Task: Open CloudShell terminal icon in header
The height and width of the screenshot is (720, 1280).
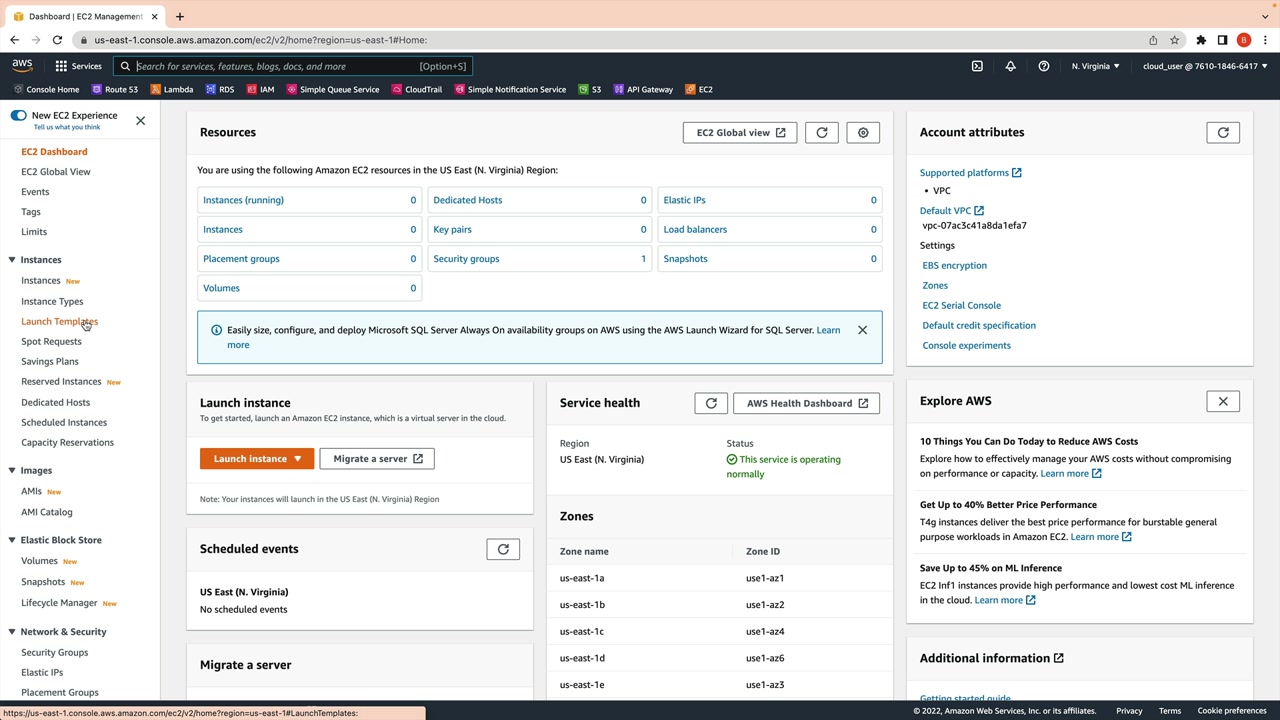Action: 977,66
